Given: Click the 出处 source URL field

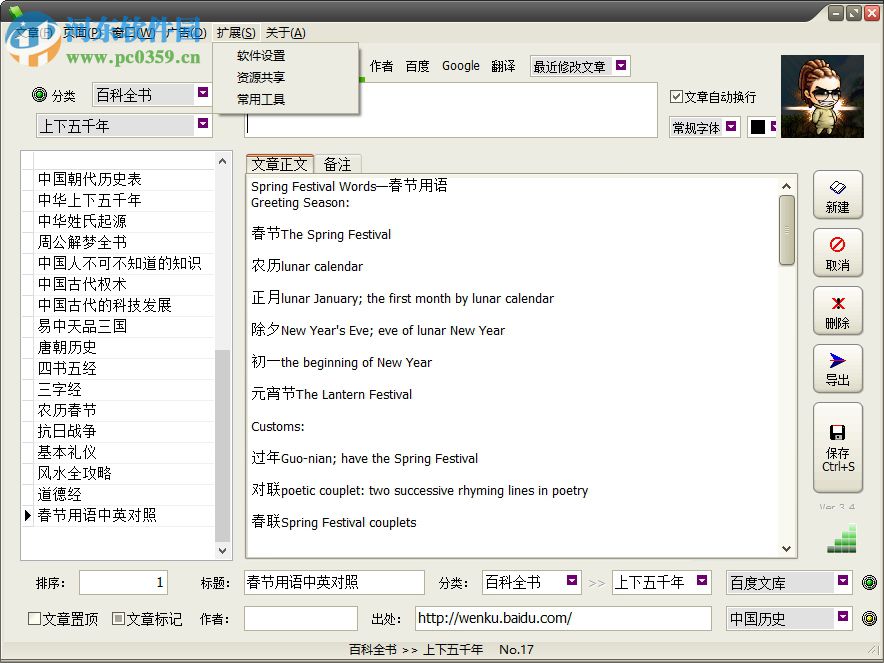Looking at the screenshot, I should 563,618.
